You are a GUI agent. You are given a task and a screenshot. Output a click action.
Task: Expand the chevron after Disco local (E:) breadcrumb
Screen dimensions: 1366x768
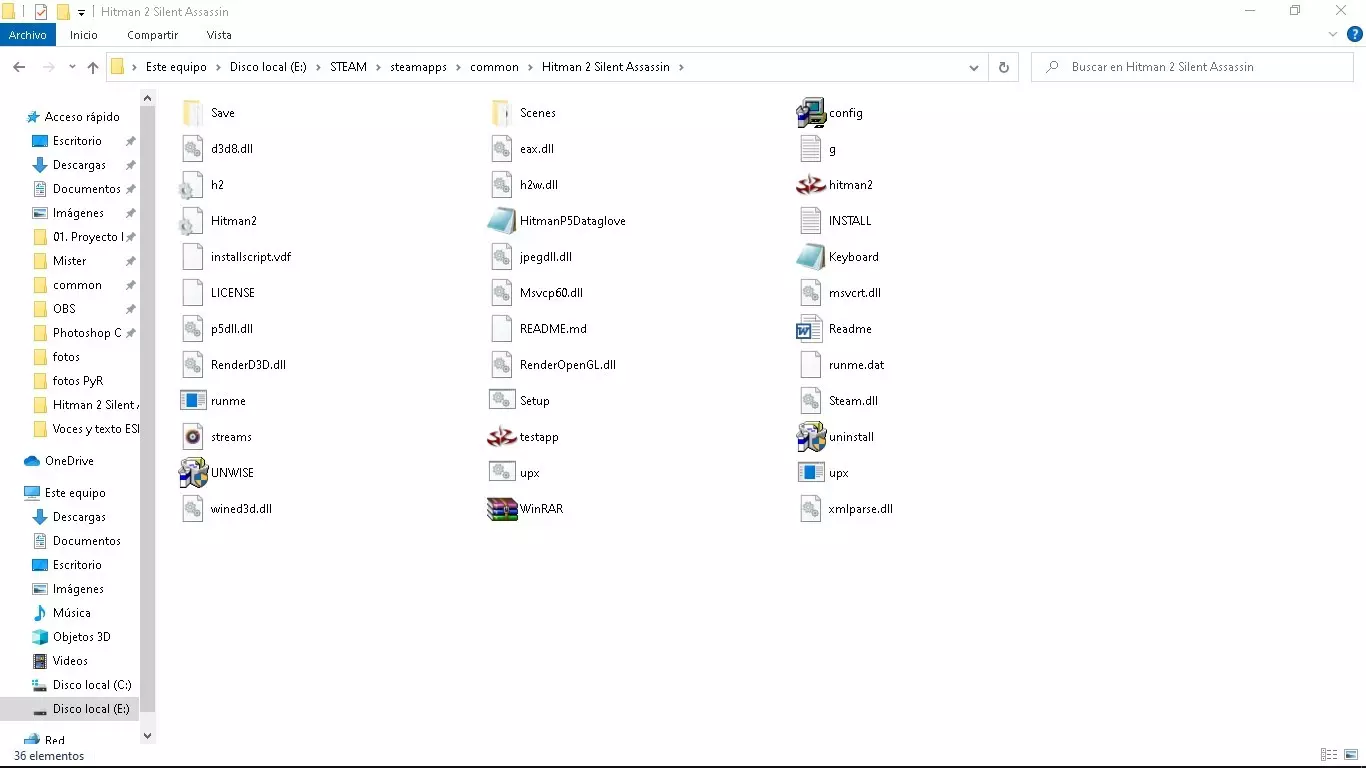point(318,67)
